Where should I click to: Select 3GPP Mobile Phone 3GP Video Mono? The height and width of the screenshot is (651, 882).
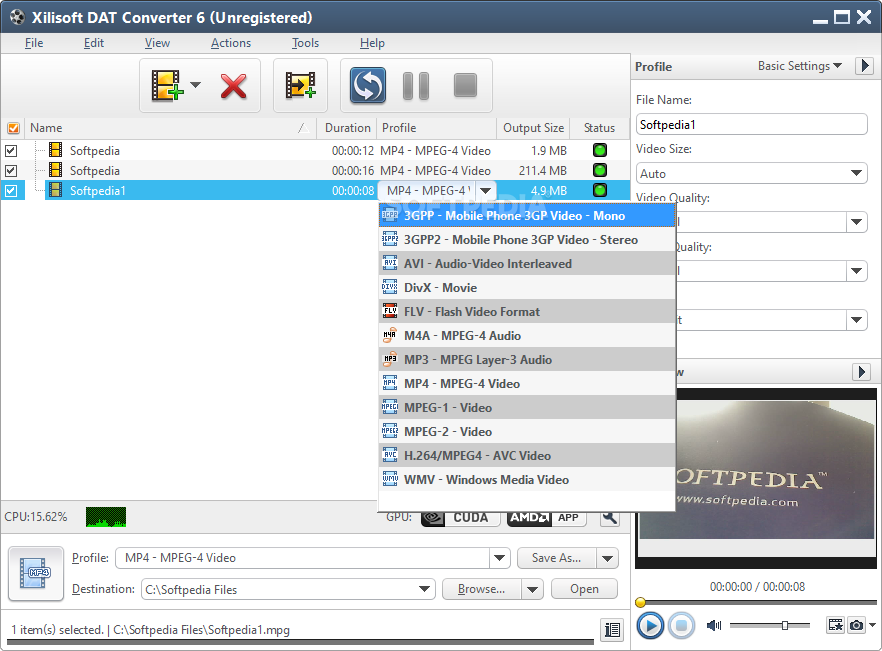pyautogui.click(x=527, y=215)
